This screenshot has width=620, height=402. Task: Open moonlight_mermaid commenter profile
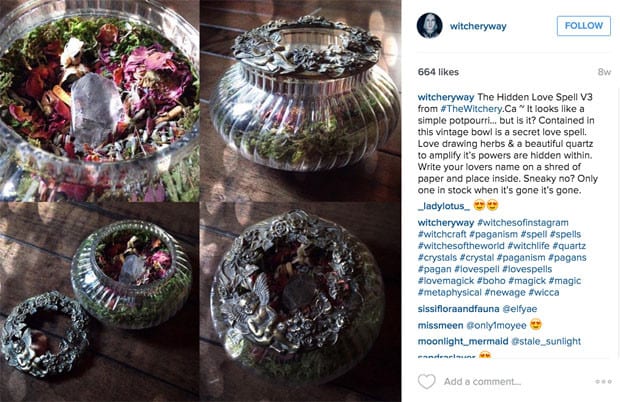[x=463, y=342]
